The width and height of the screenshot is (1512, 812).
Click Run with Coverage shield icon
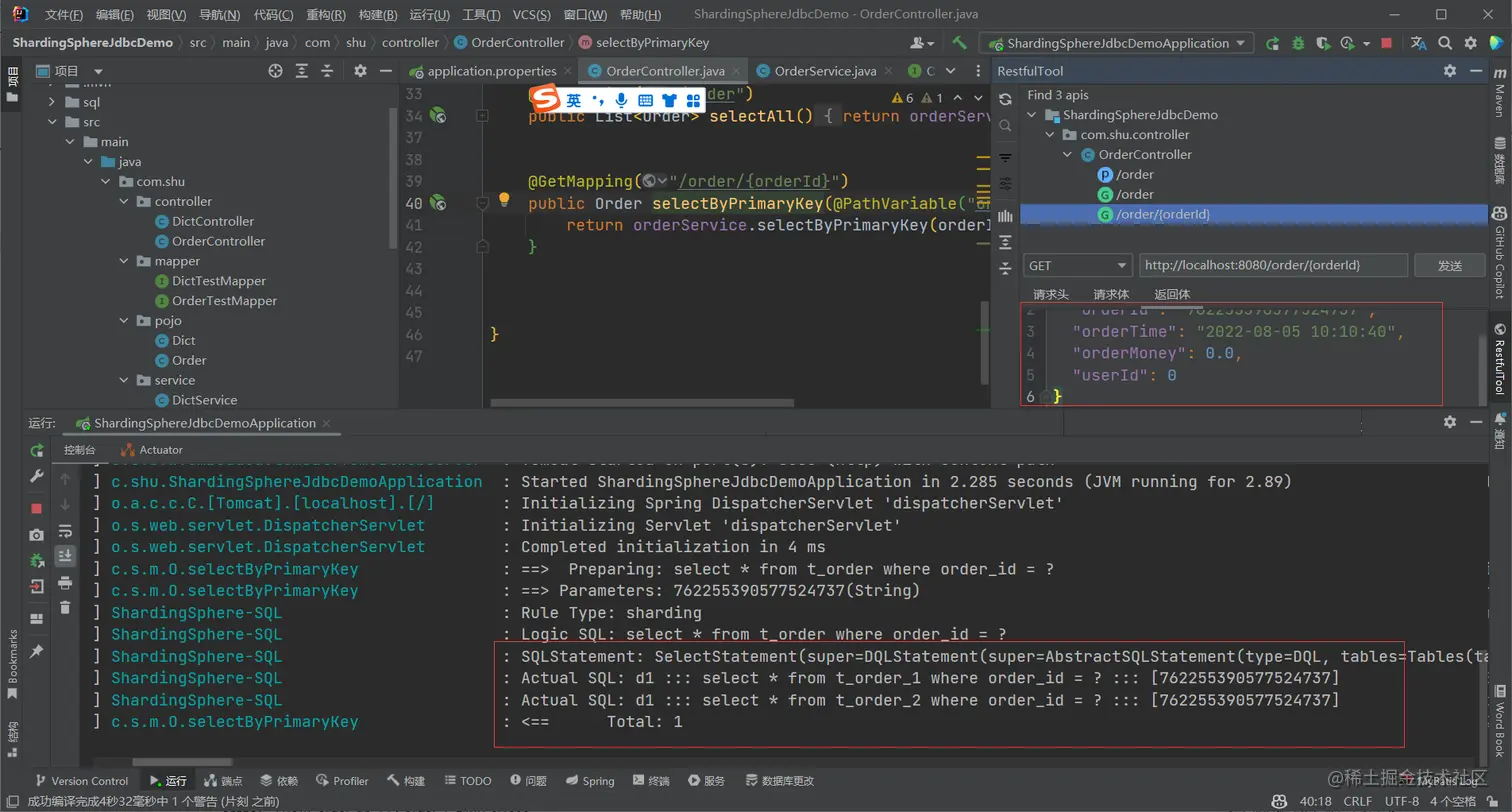[x=1323, y=43]
